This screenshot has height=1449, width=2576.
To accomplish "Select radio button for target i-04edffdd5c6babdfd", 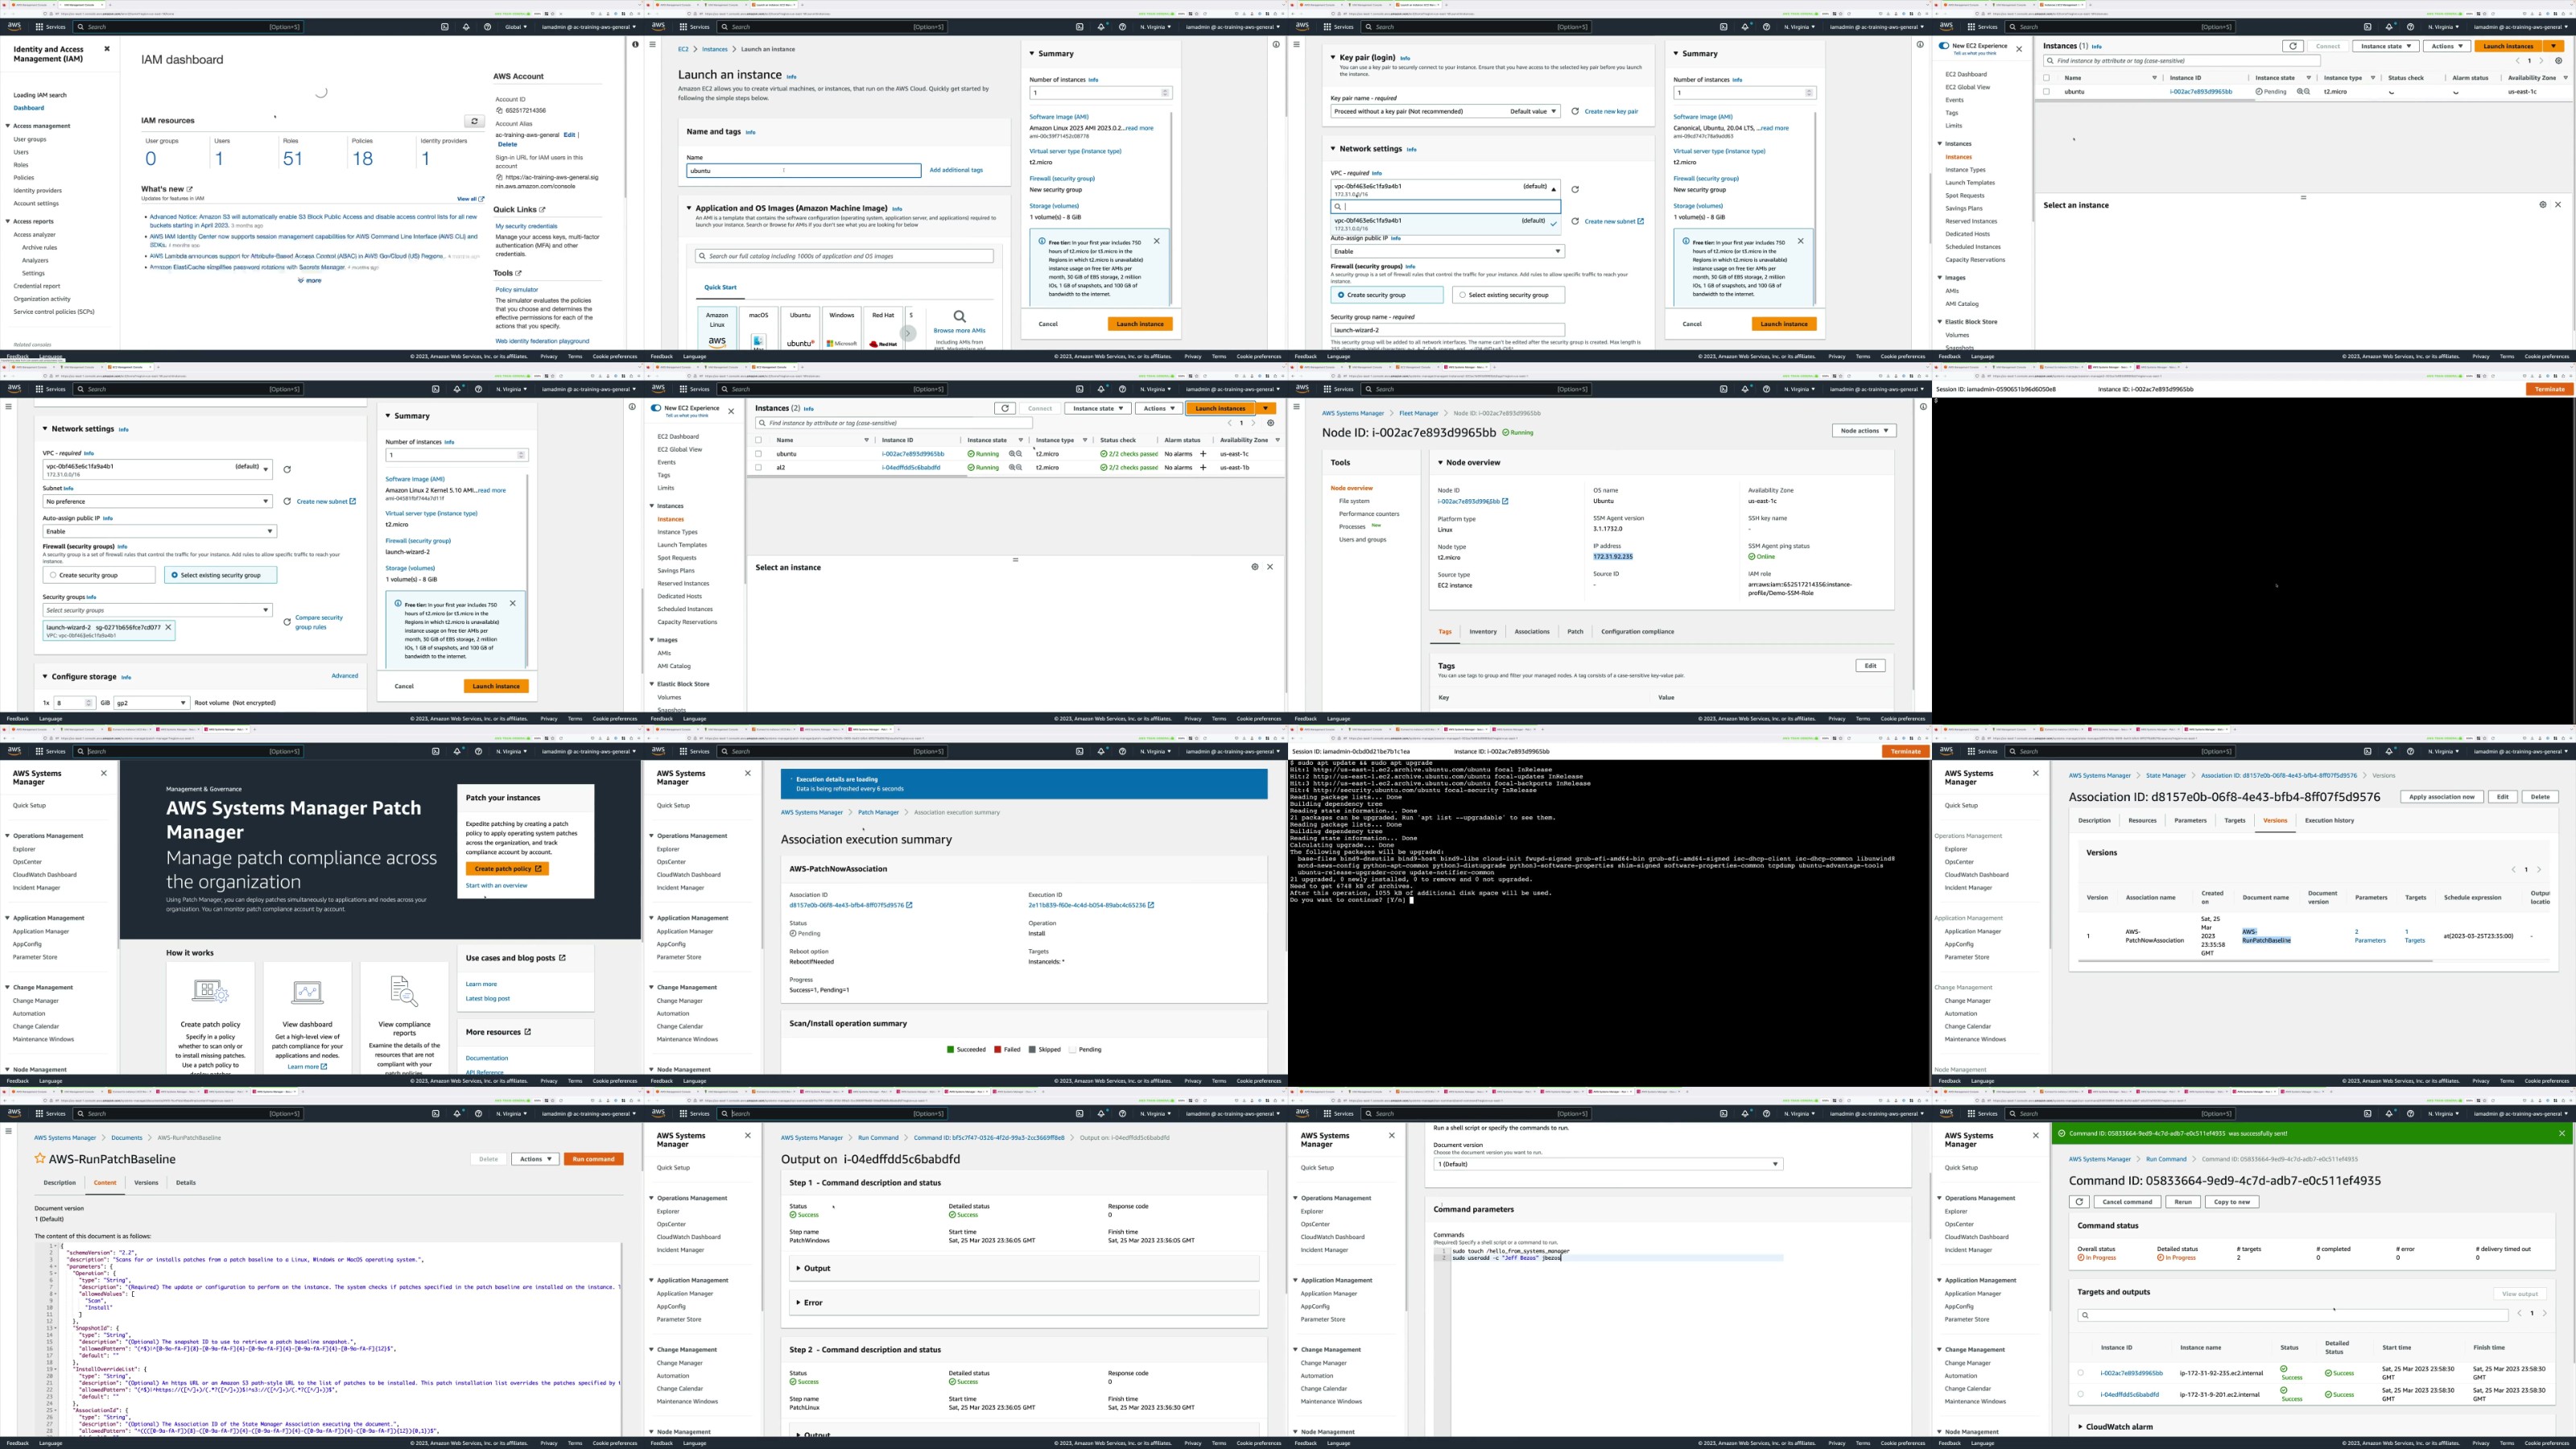I will pyautogui.click(x=2081, y=1394).
